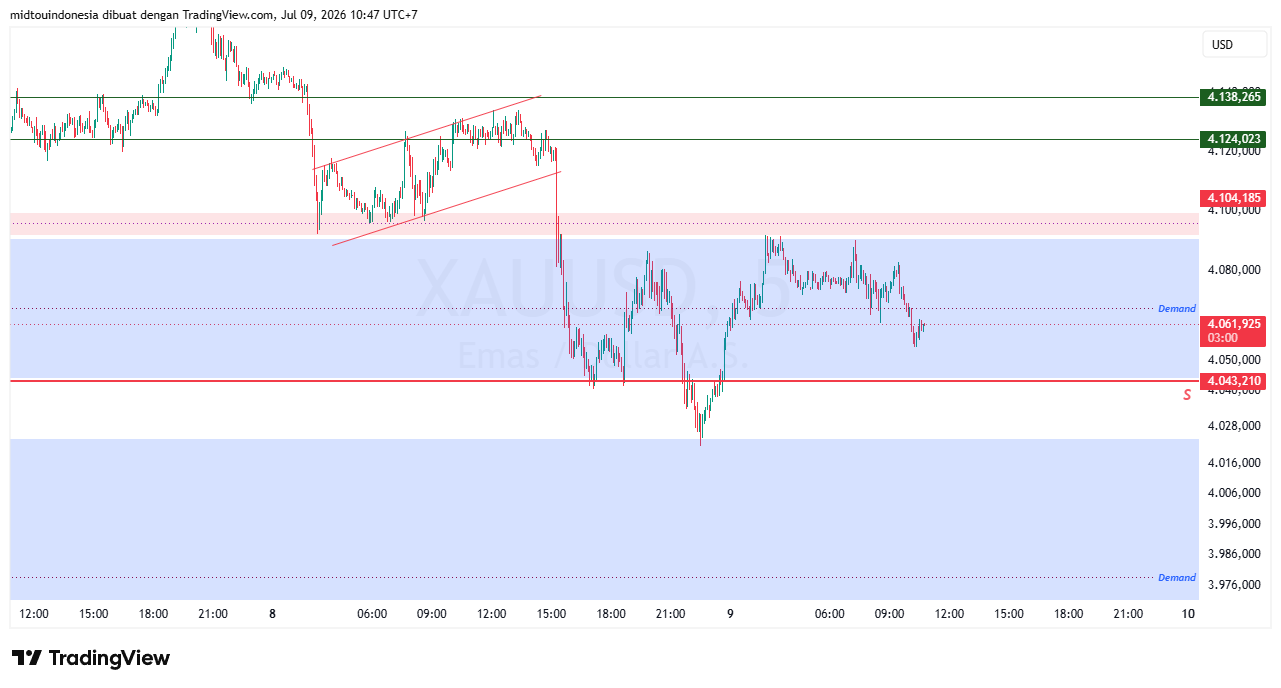Click date label 10 on time axis

point(1187,614)
